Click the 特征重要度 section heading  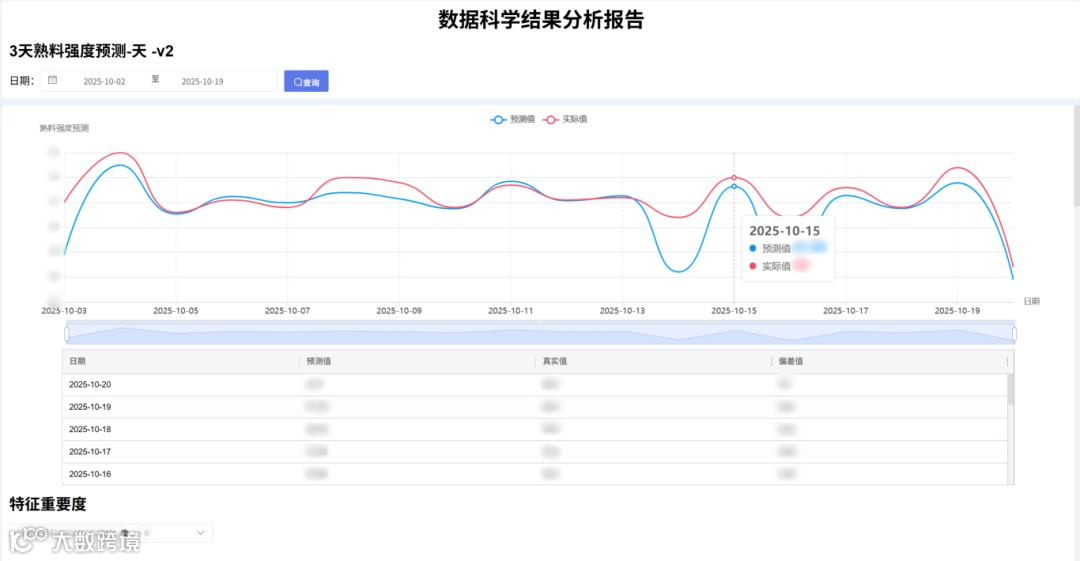[x=48, y=504]
